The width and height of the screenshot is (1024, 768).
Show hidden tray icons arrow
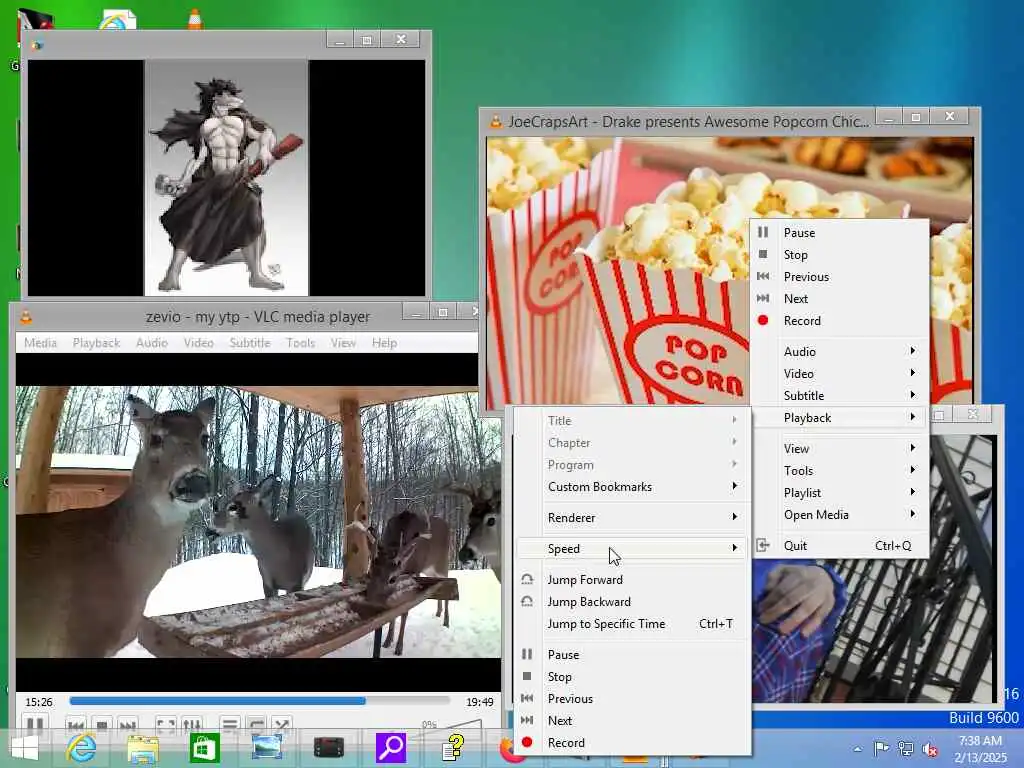(x=857, y=749)
